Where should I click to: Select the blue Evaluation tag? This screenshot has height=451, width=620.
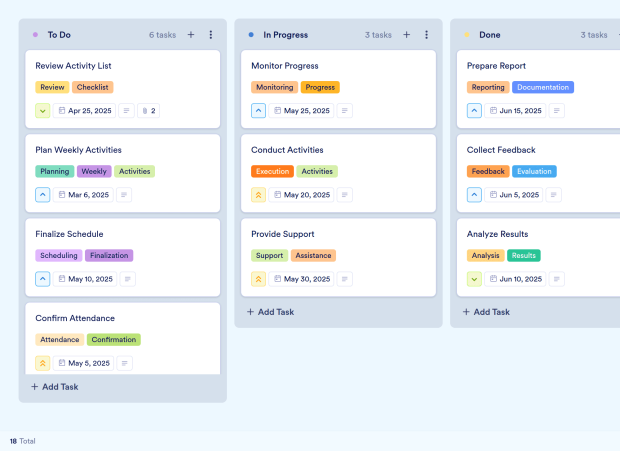534,172
